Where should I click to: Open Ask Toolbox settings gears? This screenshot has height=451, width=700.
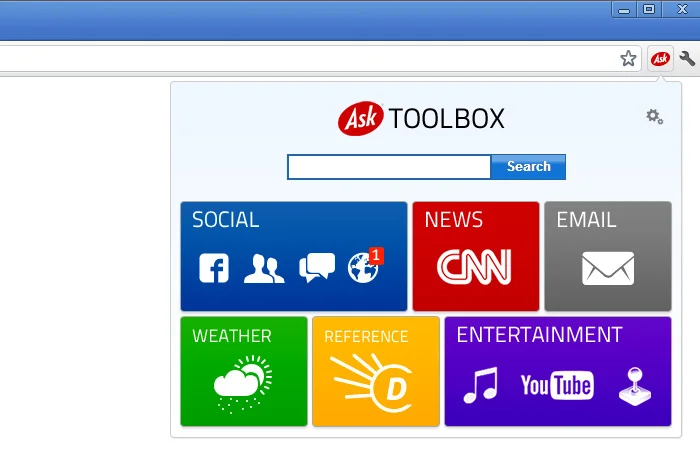[x=654, y=117]
